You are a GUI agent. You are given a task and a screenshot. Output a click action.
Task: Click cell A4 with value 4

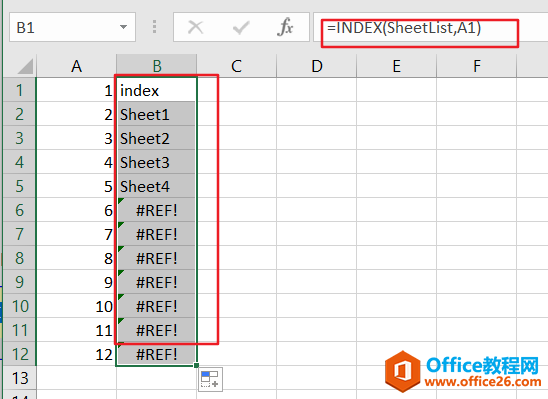(76, 162)
